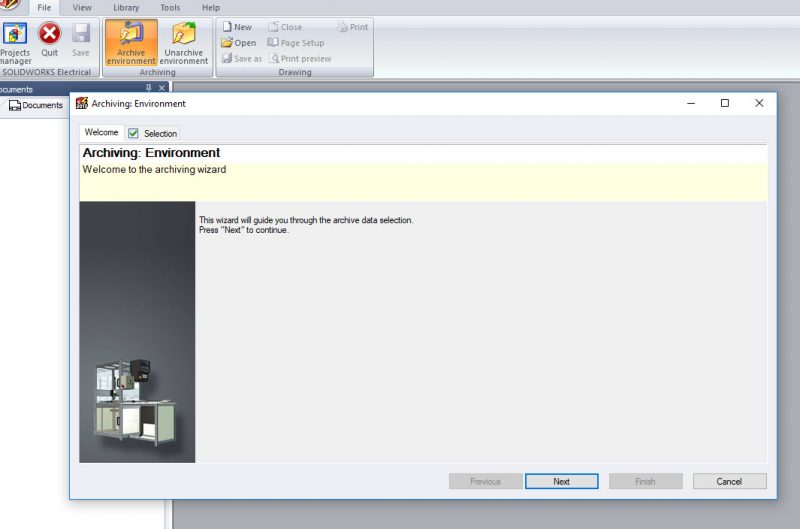Click Next to continue the wizard
This screenshot has width=800, height=529.
click(561, 481)
